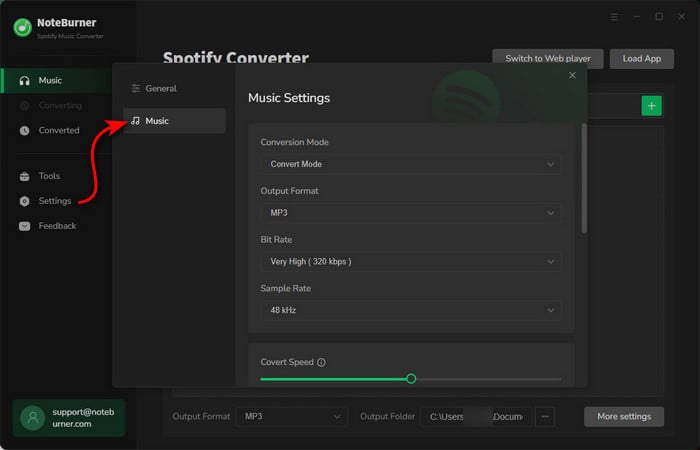Image resolution: width=700 pixels, height=450 pixels.
Task: Click the settings dialog scrollbar
Action: pyautogui.click(x=584, y=179)
